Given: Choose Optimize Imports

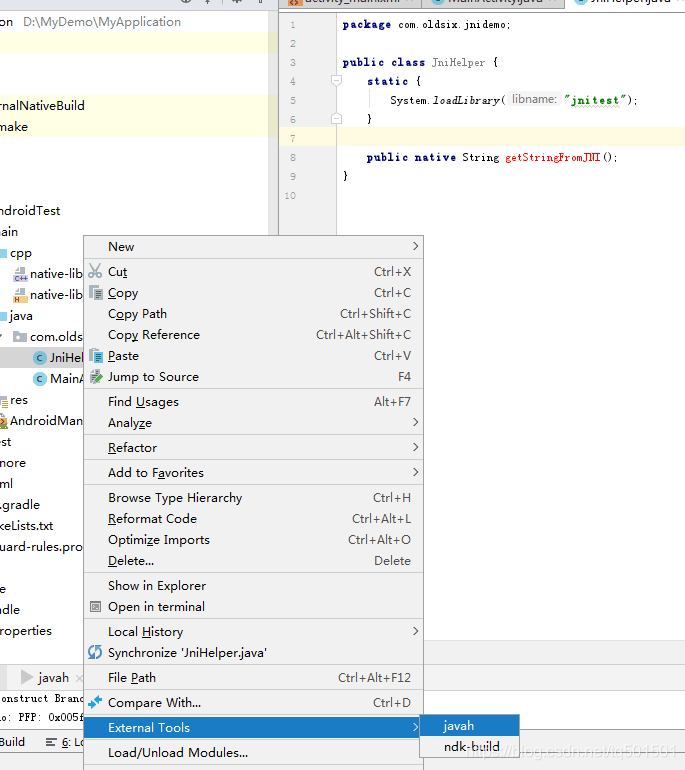Looking at the screenshot, I should pos(253,540).
